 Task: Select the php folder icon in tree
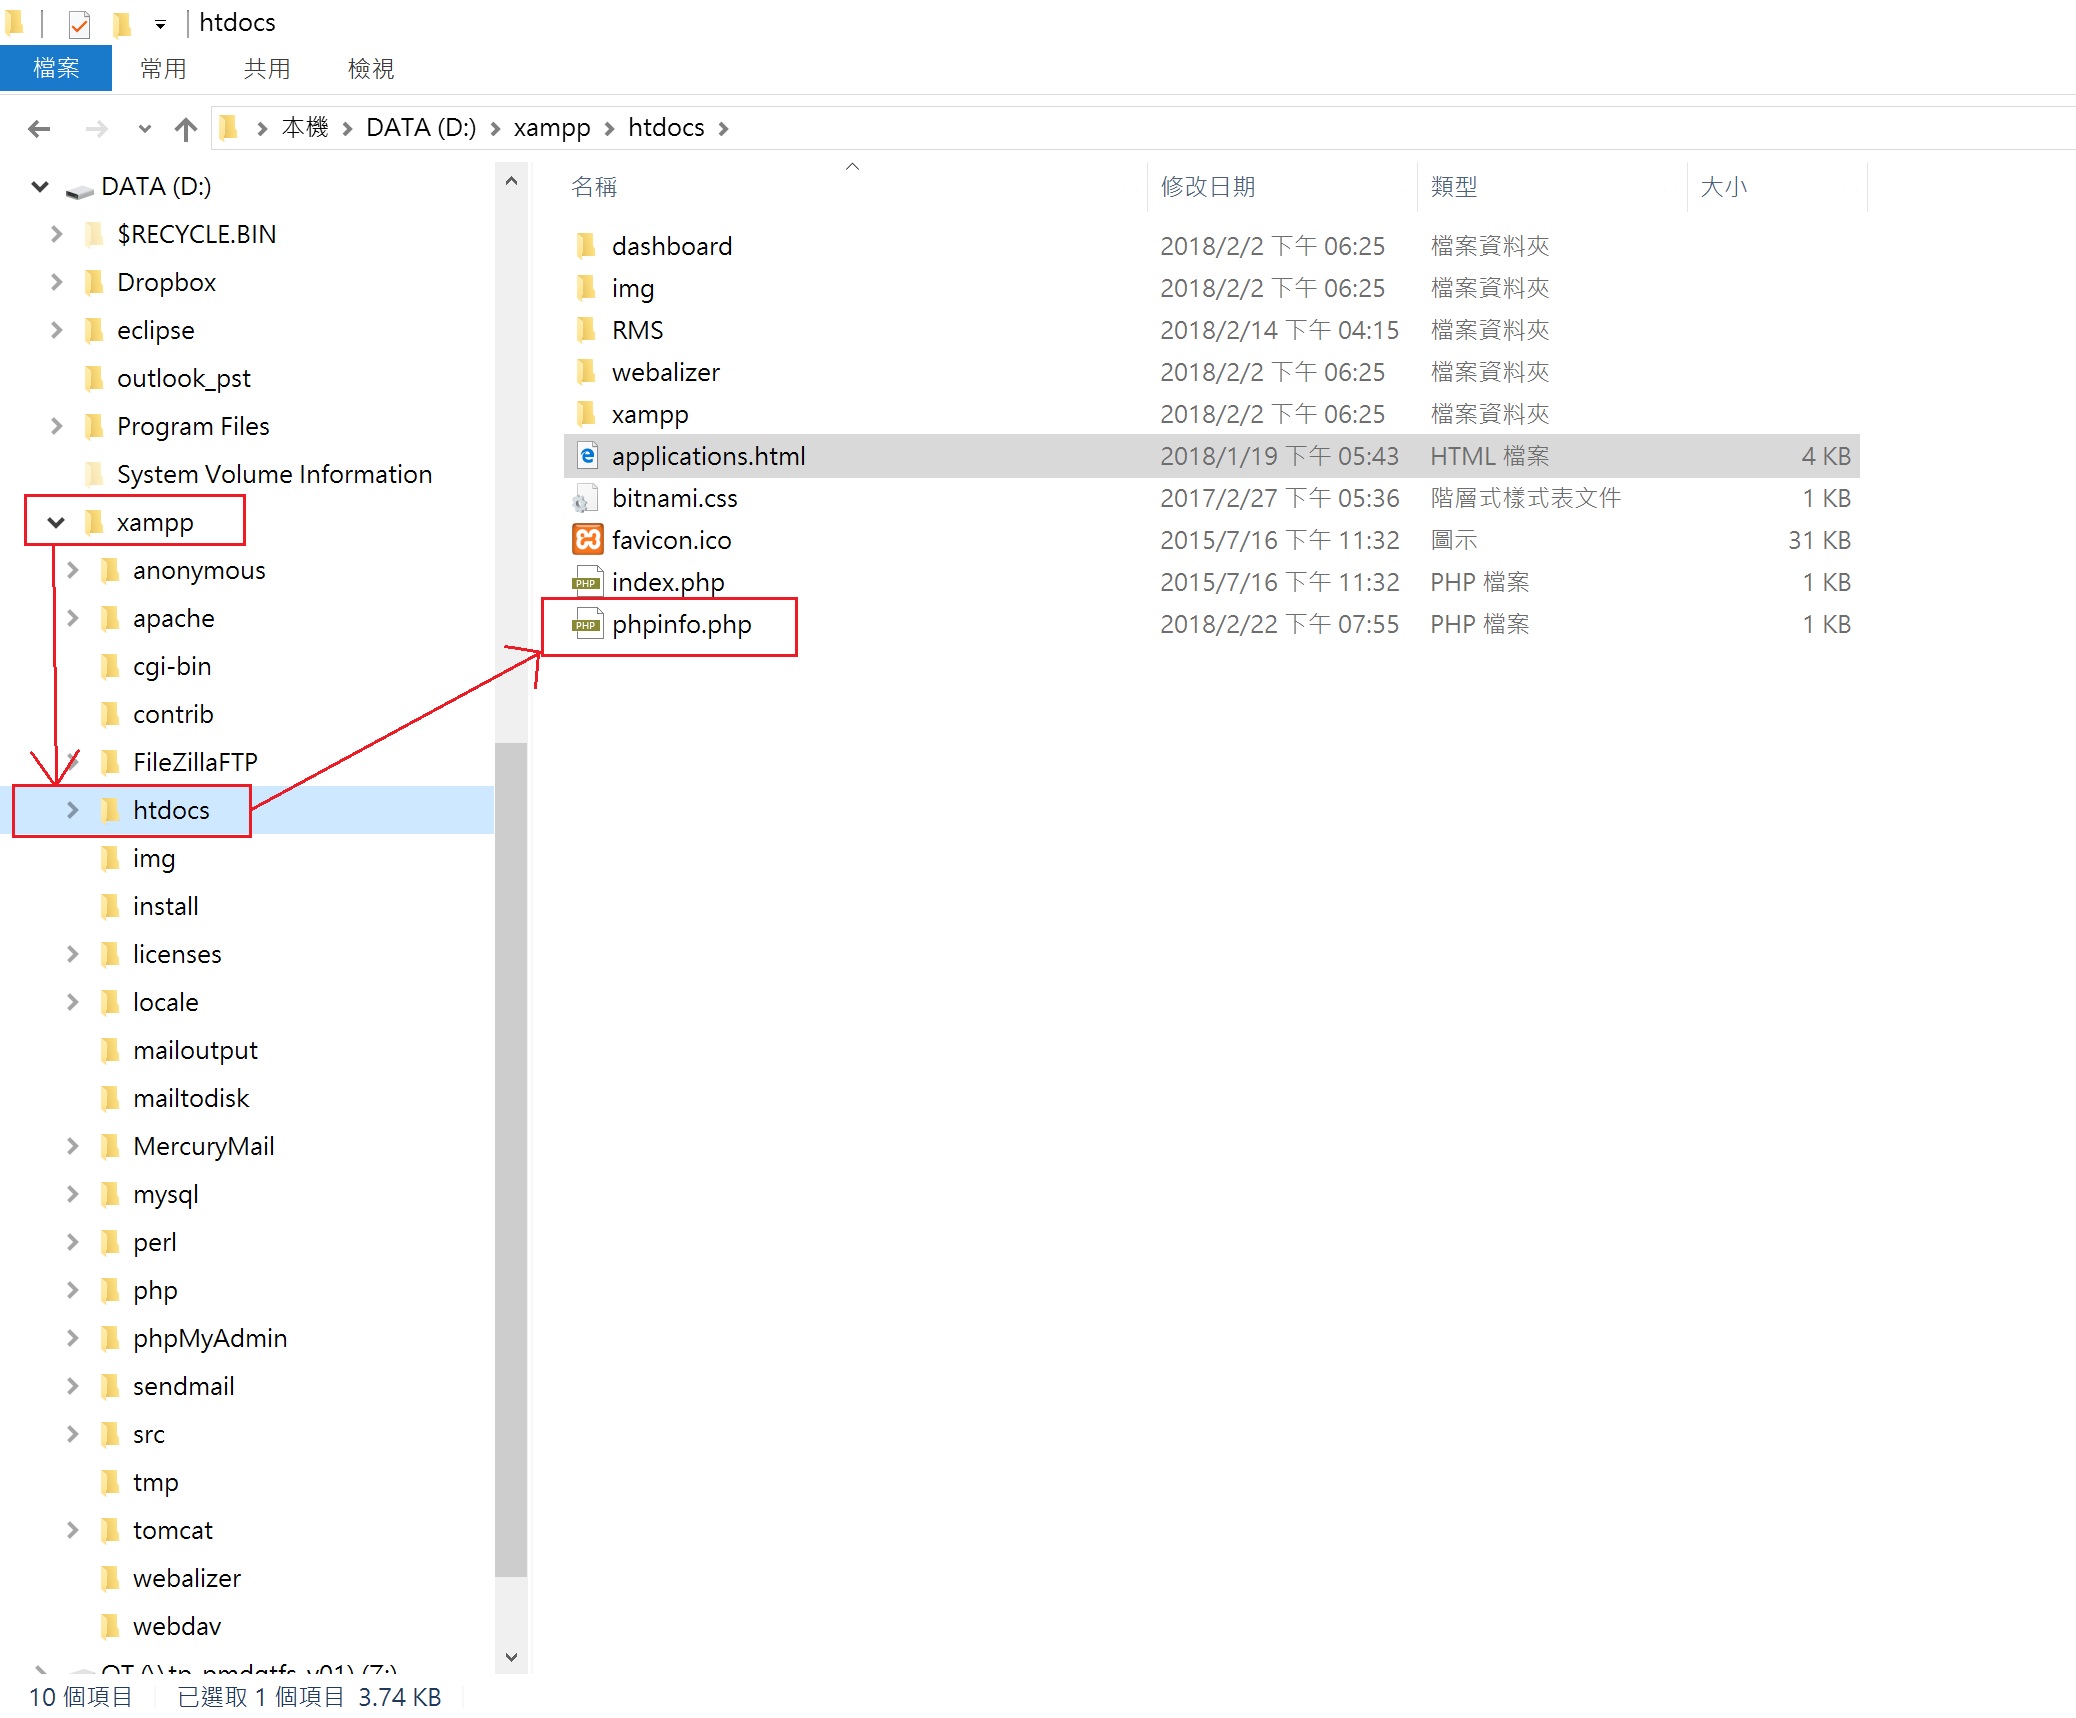point(111,1290)
